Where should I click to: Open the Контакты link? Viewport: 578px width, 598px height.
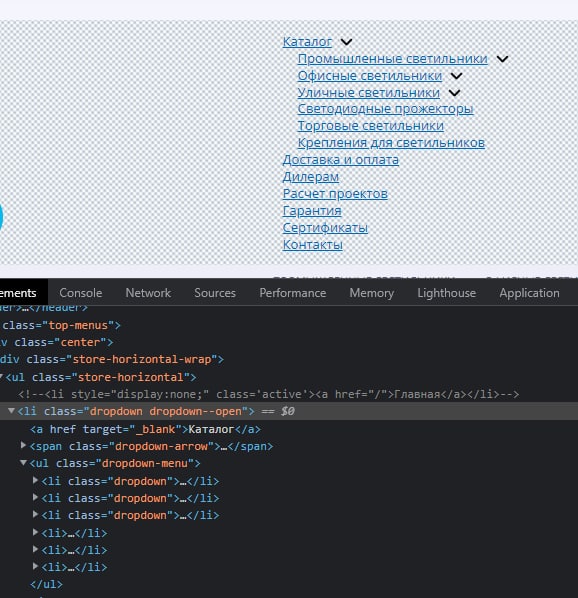[312, 244]
